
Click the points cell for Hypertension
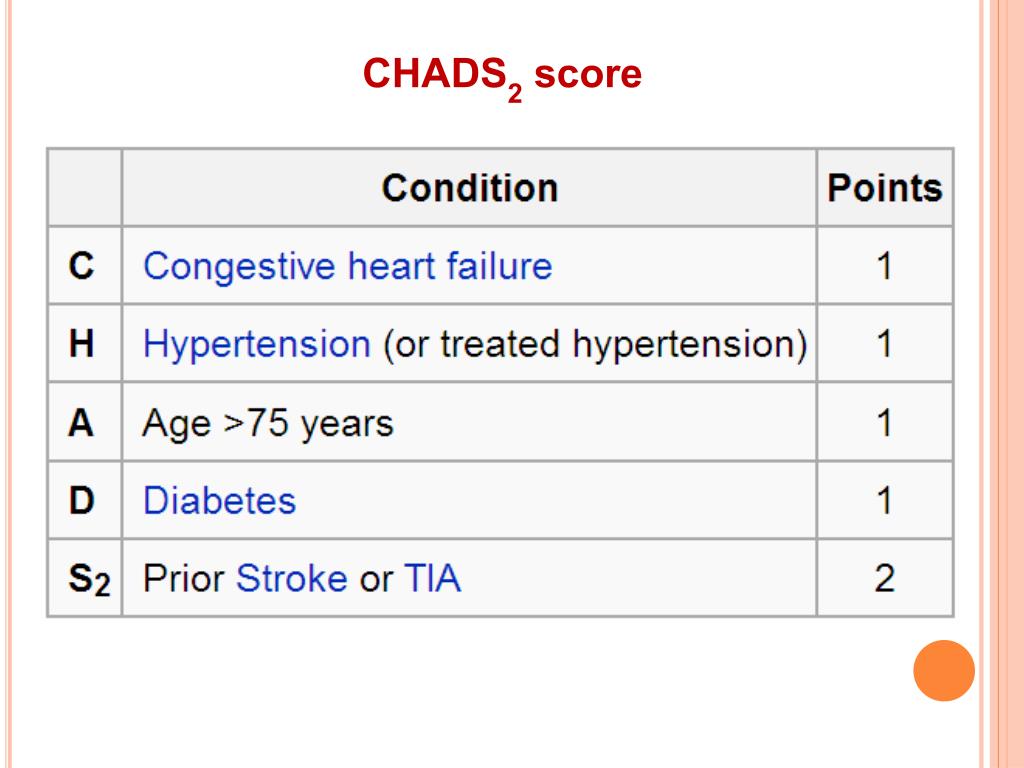click(885, 344)
